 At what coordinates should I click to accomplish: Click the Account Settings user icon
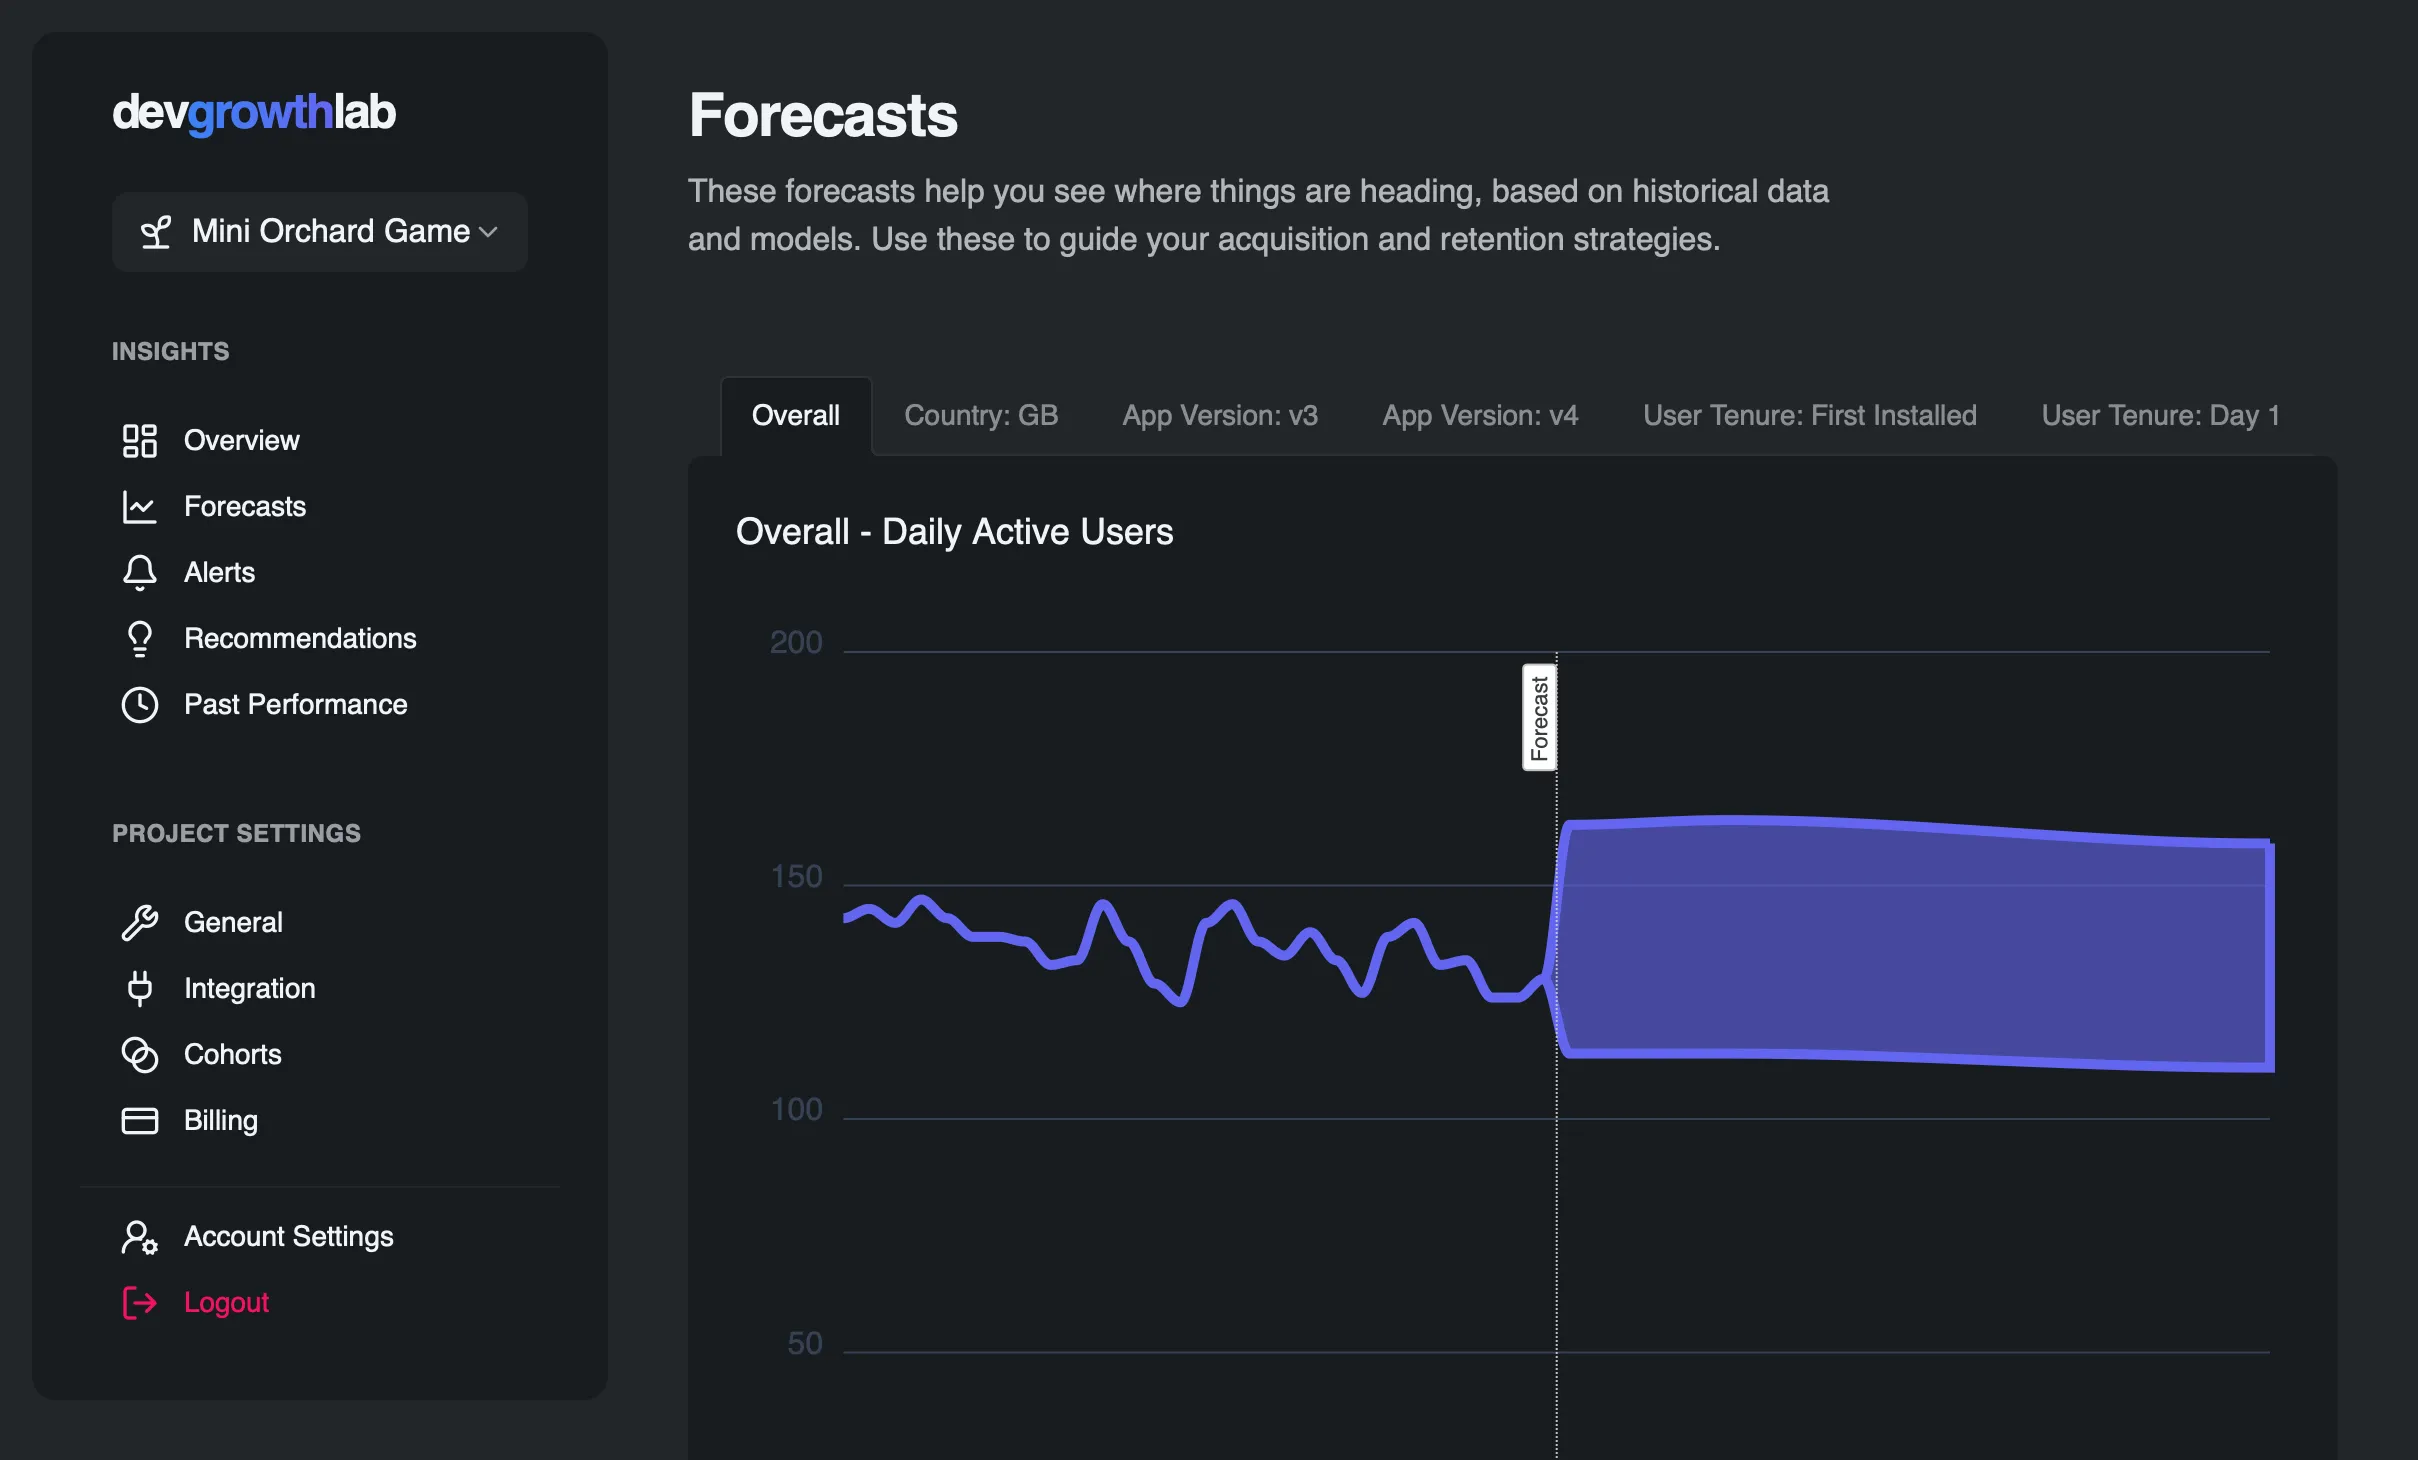click(x=138, y=1238)
